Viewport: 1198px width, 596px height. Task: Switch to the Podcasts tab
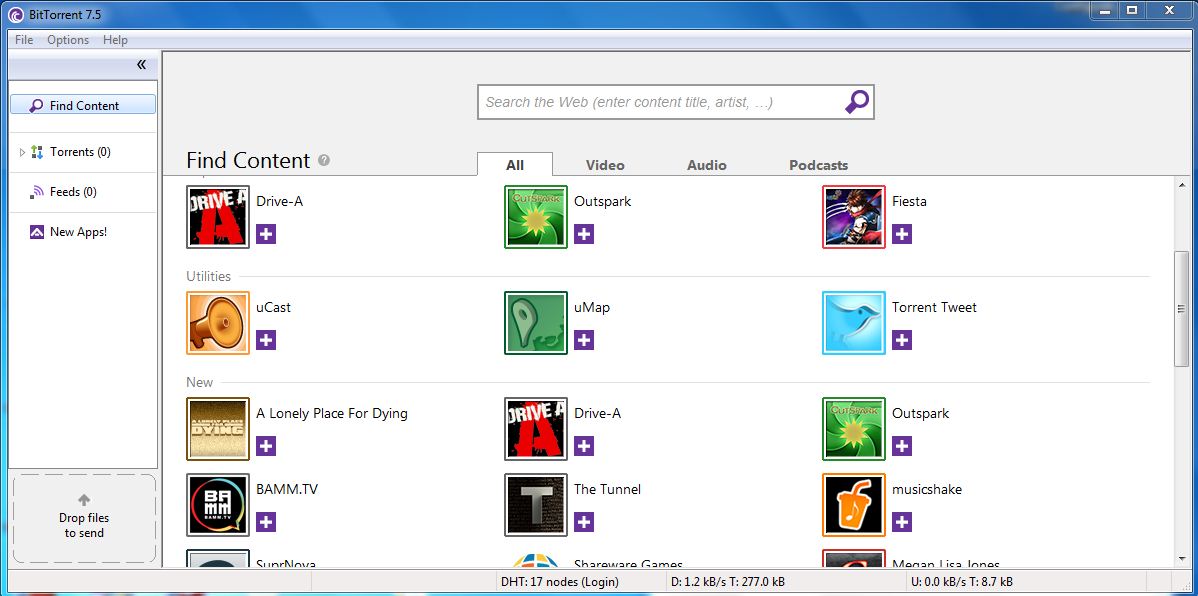pos(818,165)
